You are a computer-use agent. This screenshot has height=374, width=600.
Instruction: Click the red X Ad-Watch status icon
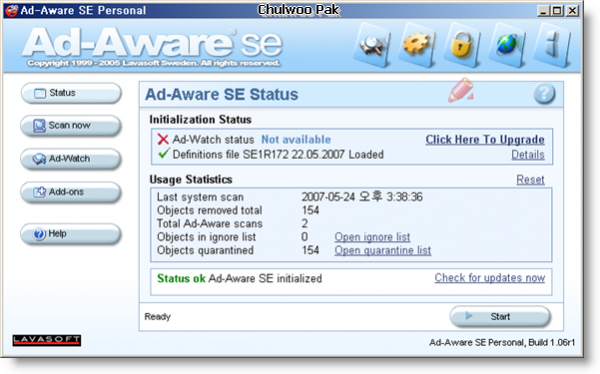coord(163,139)
